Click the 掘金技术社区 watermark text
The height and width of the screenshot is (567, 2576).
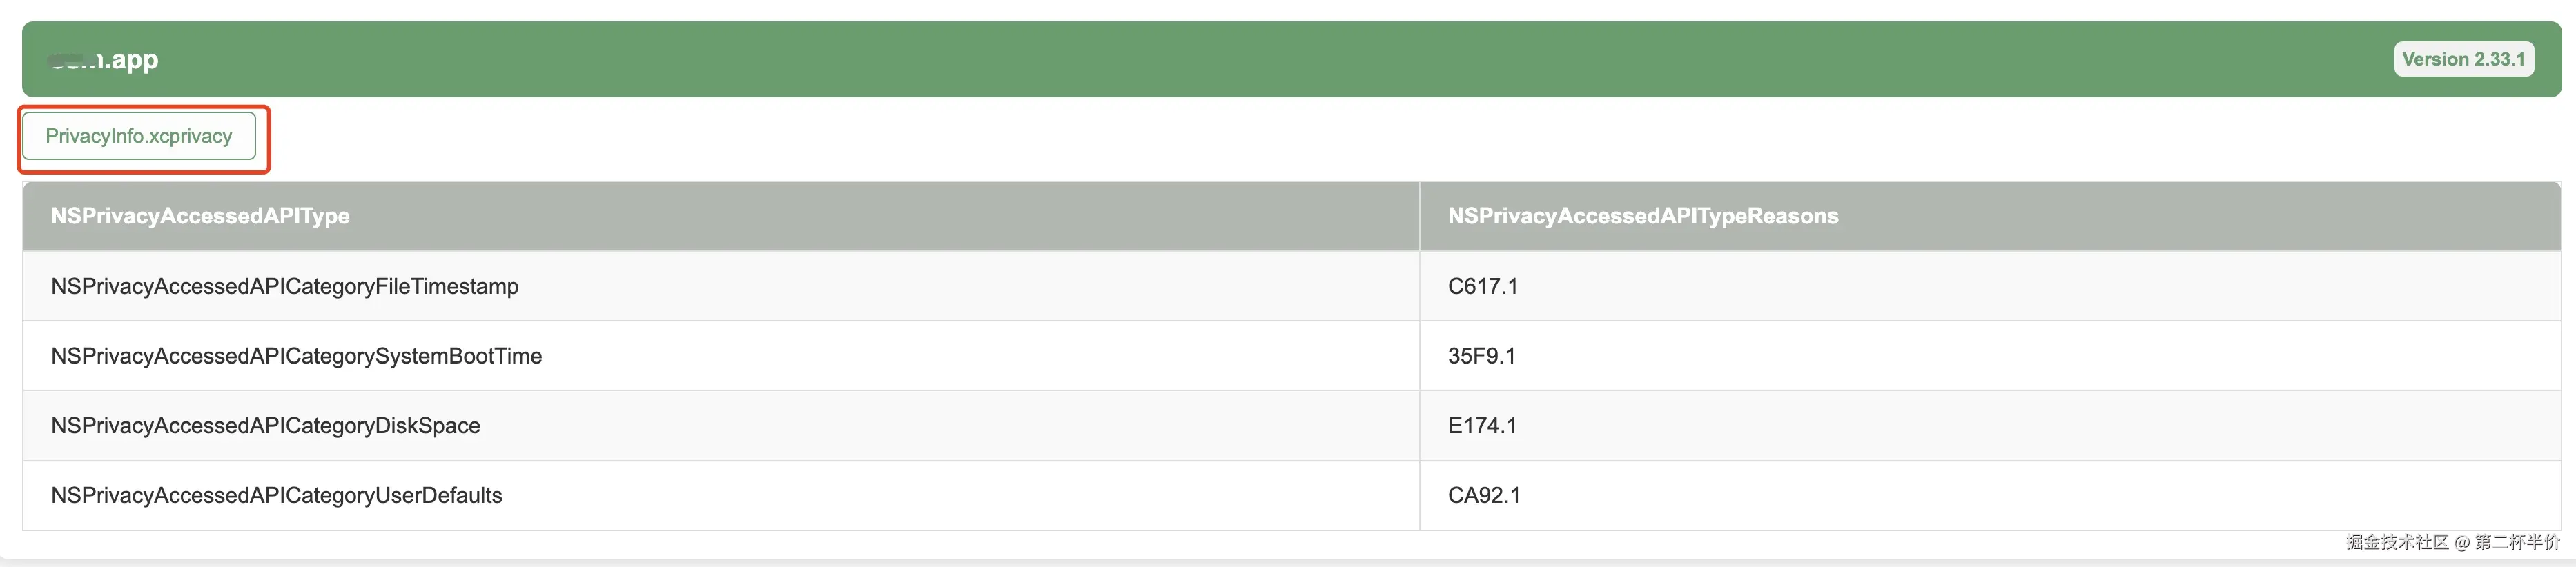tap(2396, 542)
